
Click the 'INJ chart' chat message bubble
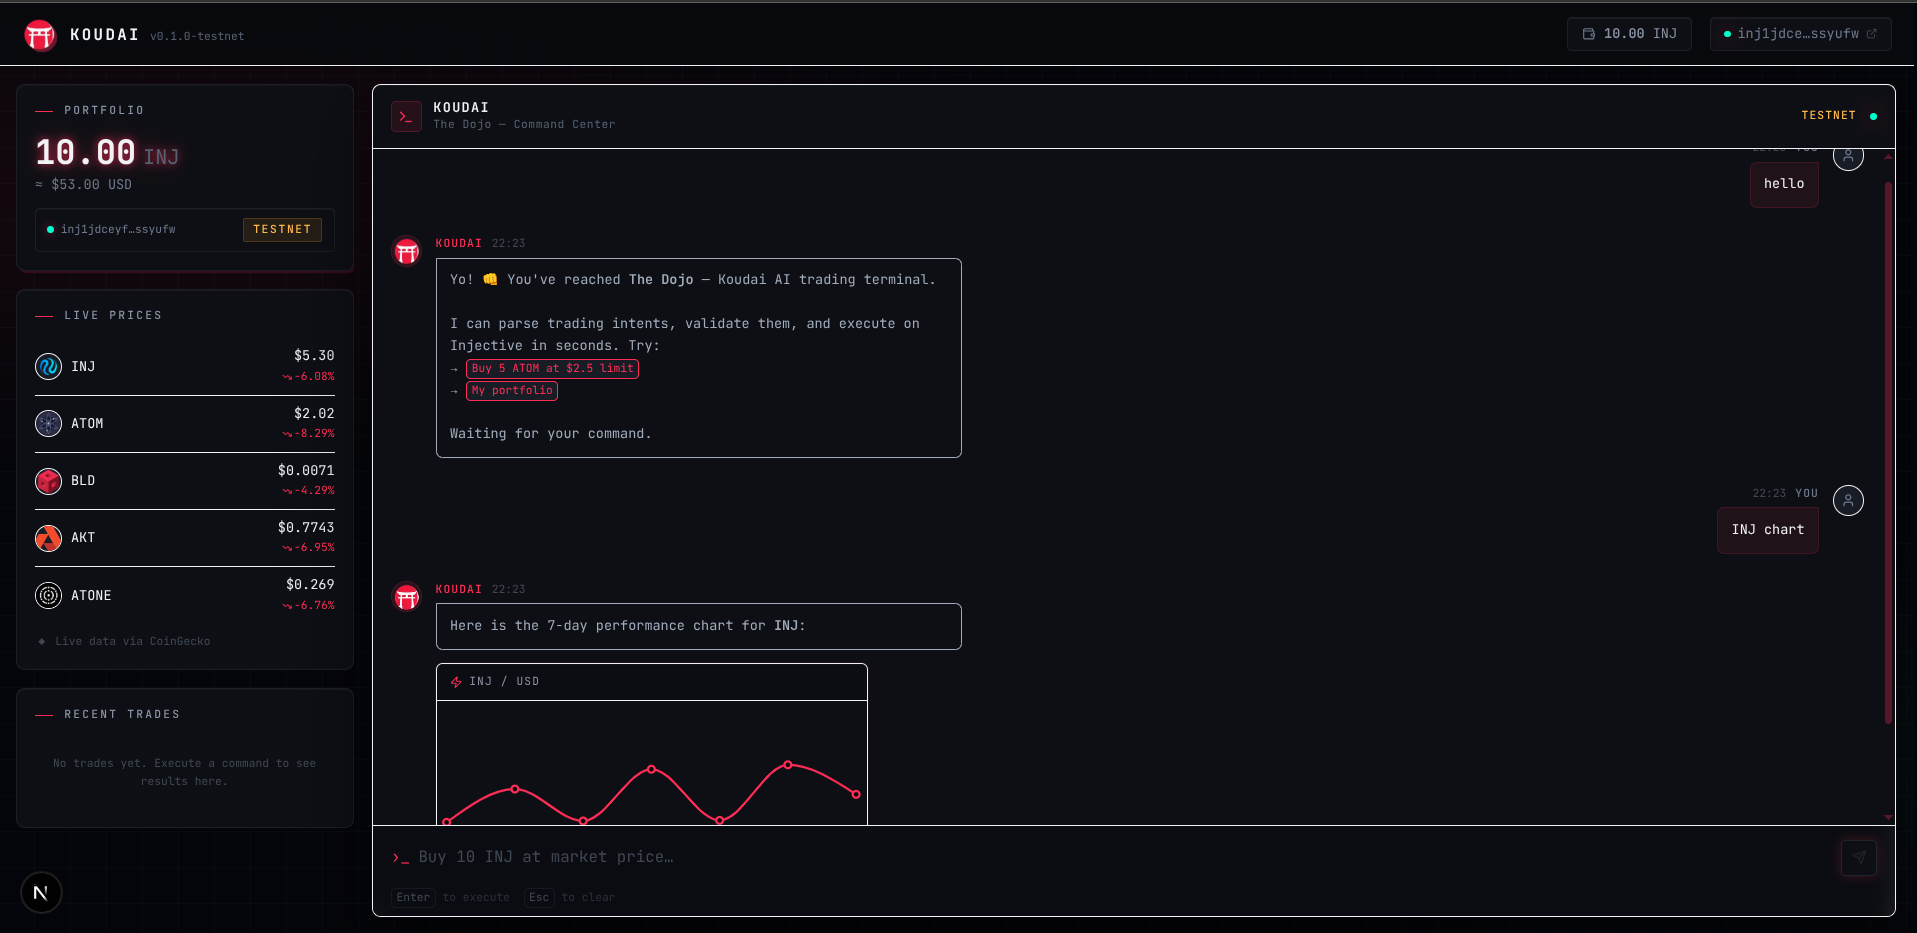click(1768, 530)
